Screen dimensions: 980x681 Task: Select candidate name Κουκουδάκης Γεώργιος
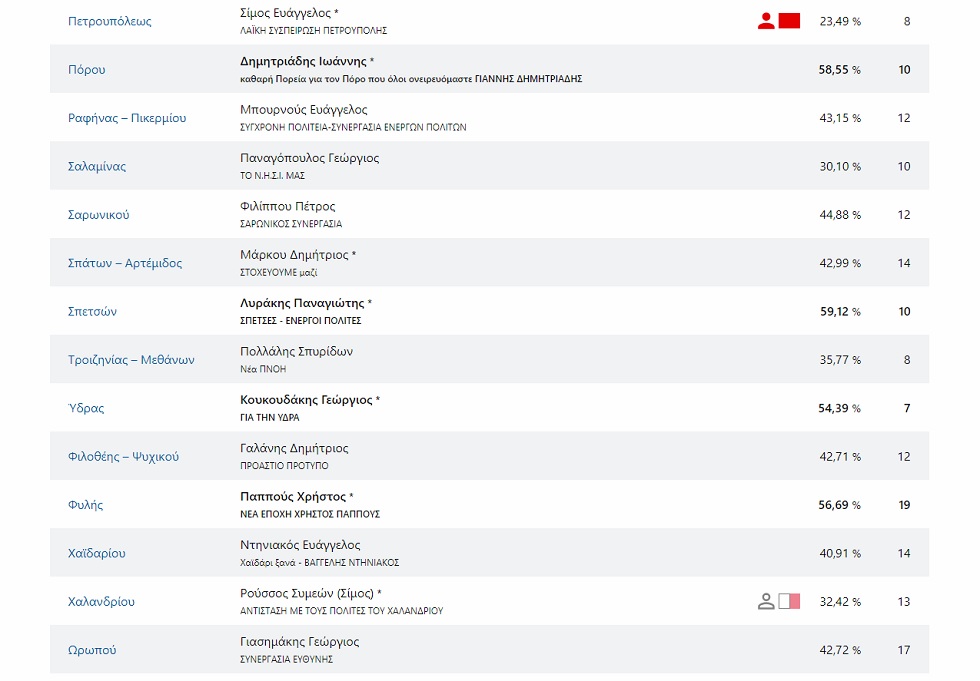coord(306,400)
